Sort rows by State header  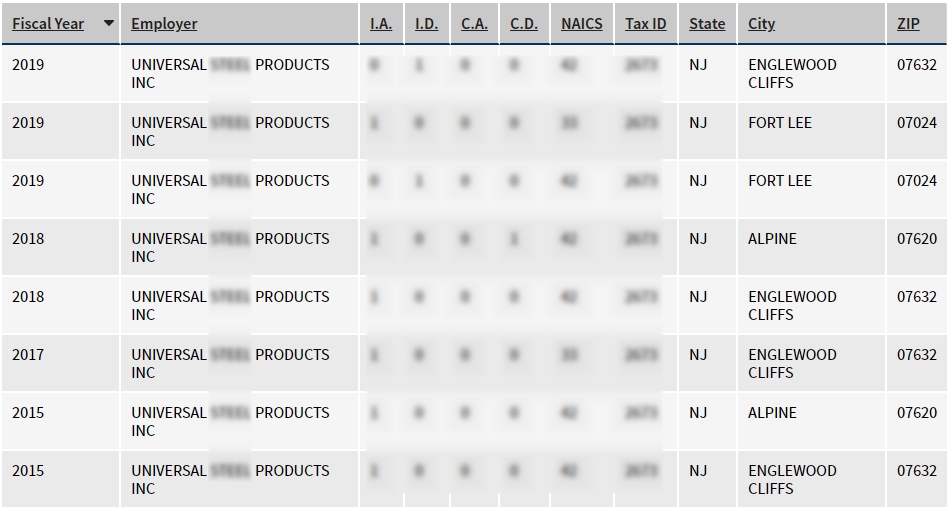tap(707, 23)
